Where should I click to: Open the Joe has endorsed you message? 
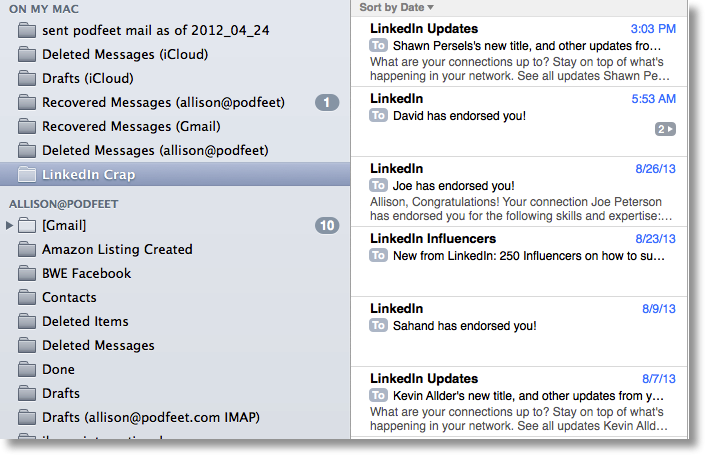(520, 192)
